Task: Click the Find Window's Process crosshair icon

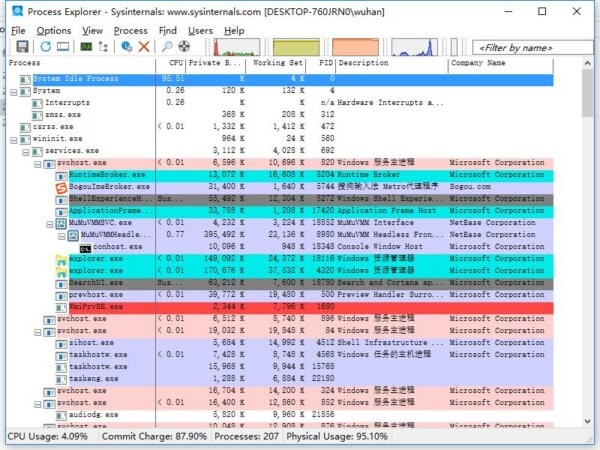Action: 184,47
